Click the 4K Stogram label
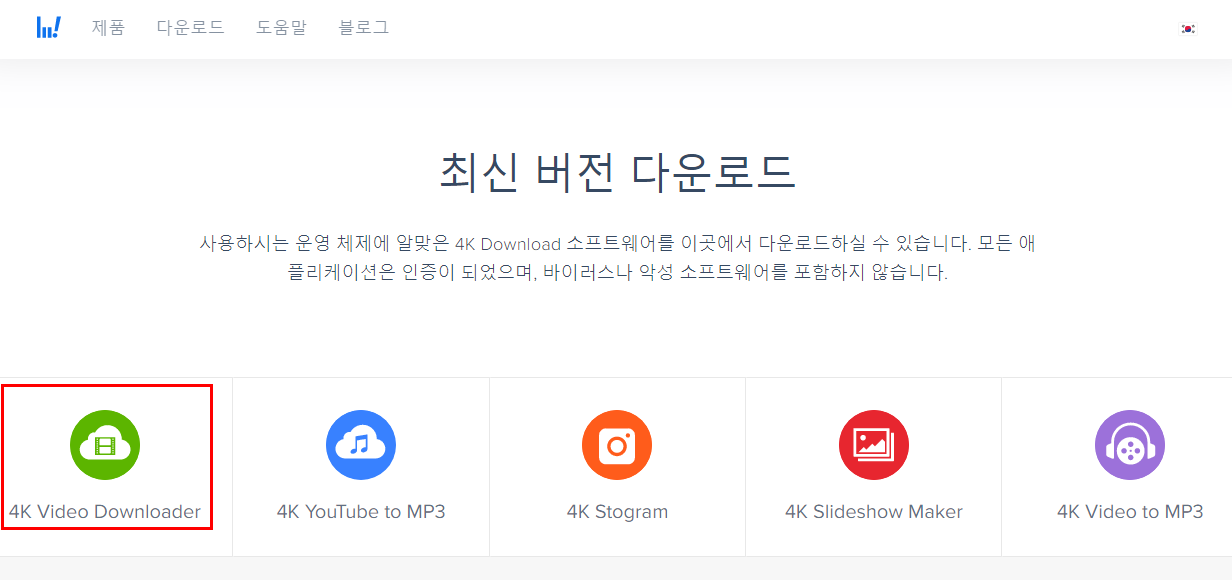Screen dimensions: 1232x580 (617, 512)
